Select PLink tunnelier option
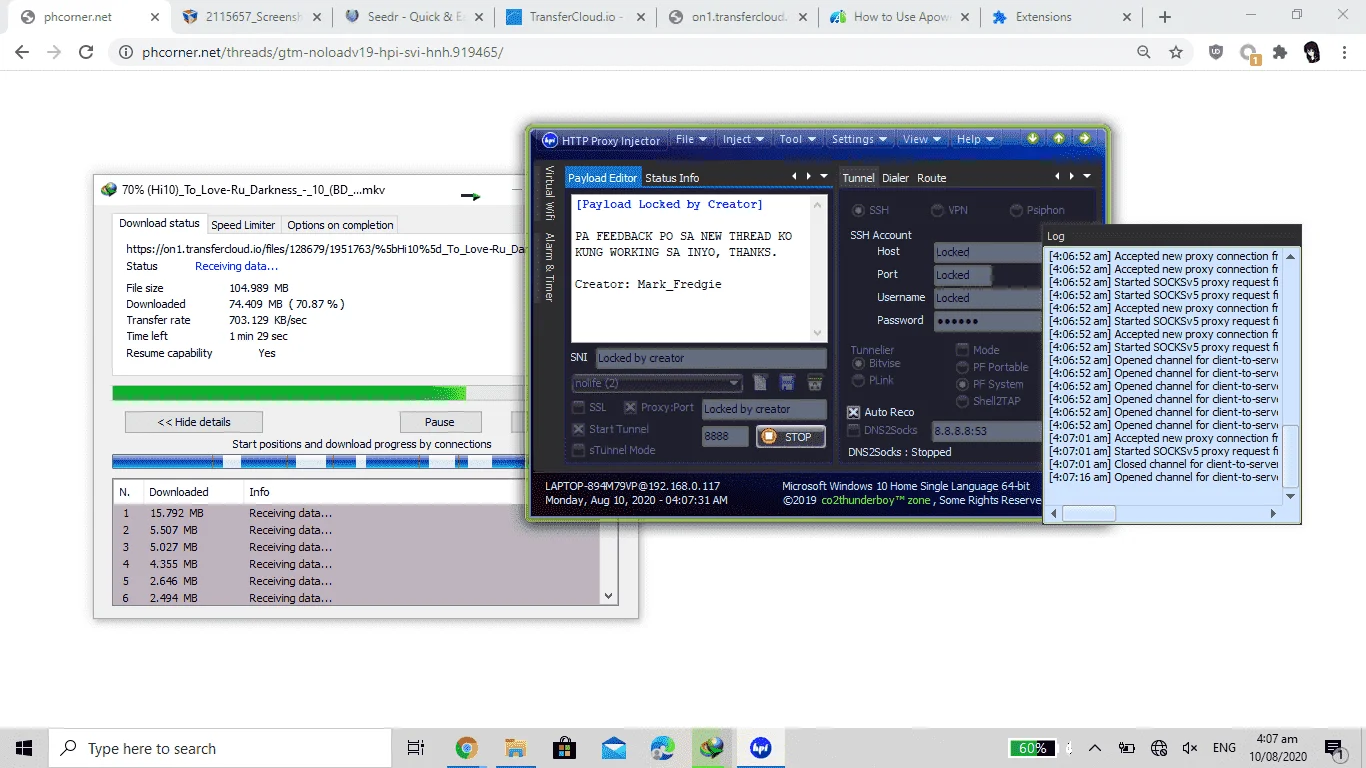Viewport: 1366px width, 768px height. [858, 380]
